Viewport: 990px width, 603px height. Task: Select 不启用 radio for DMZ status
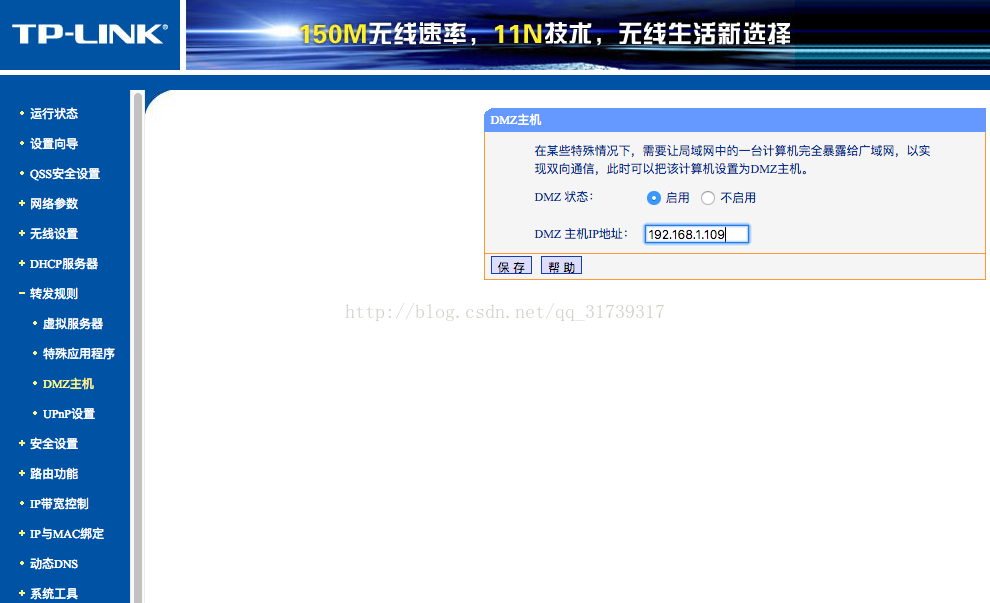tap(708, 198)
